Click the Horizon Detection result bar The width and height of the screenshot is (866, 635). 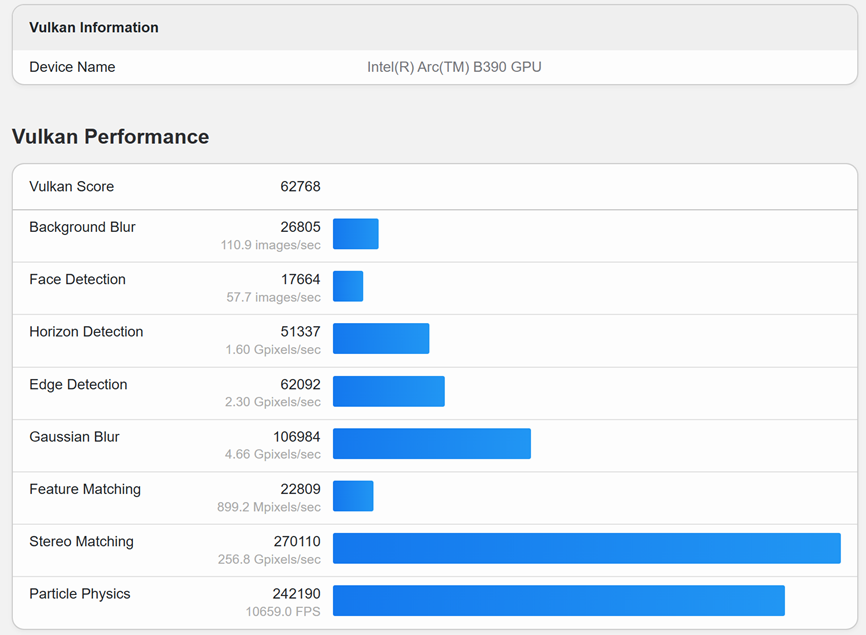tap(380, 338)
